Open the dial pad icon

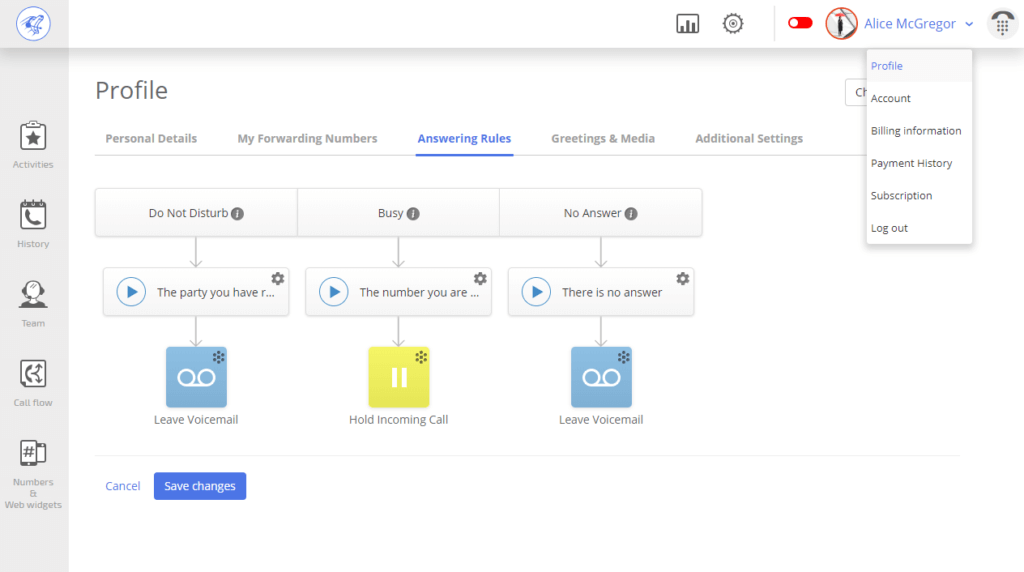click(x=1002, y=24)
